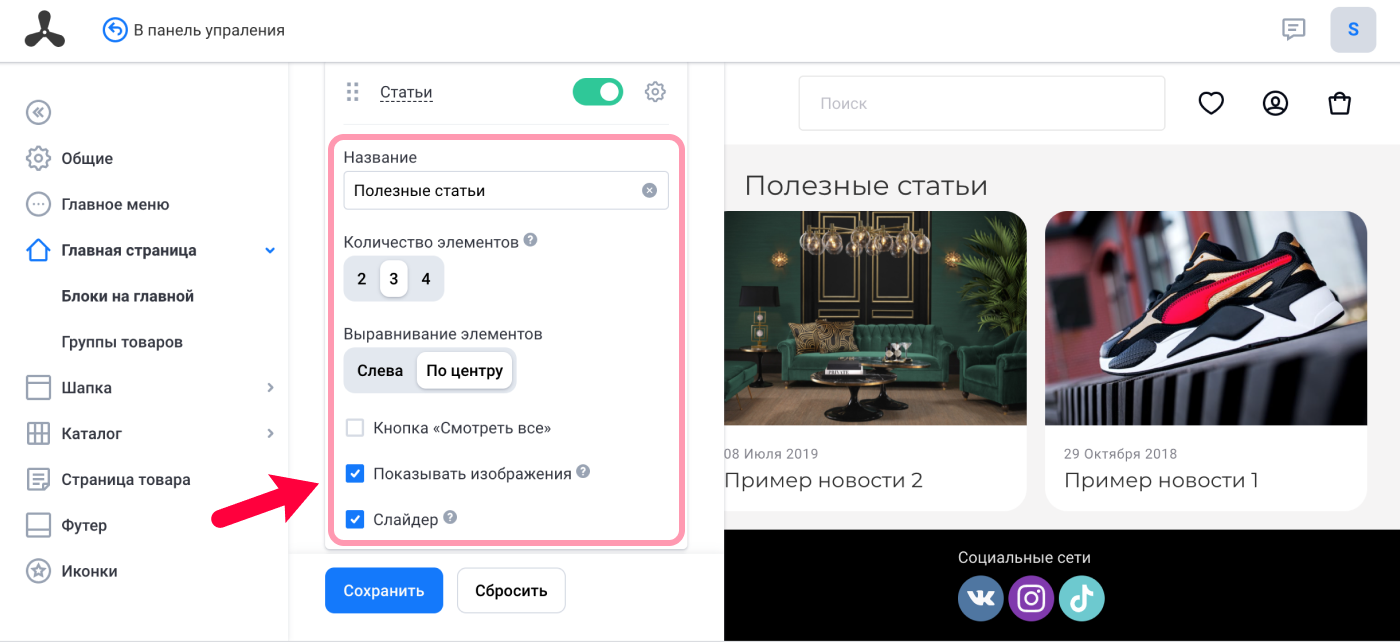The width and height of the screenshot is (1400, 642).
Task: Click the house icon for Главная страница
Action: [38, 250]
